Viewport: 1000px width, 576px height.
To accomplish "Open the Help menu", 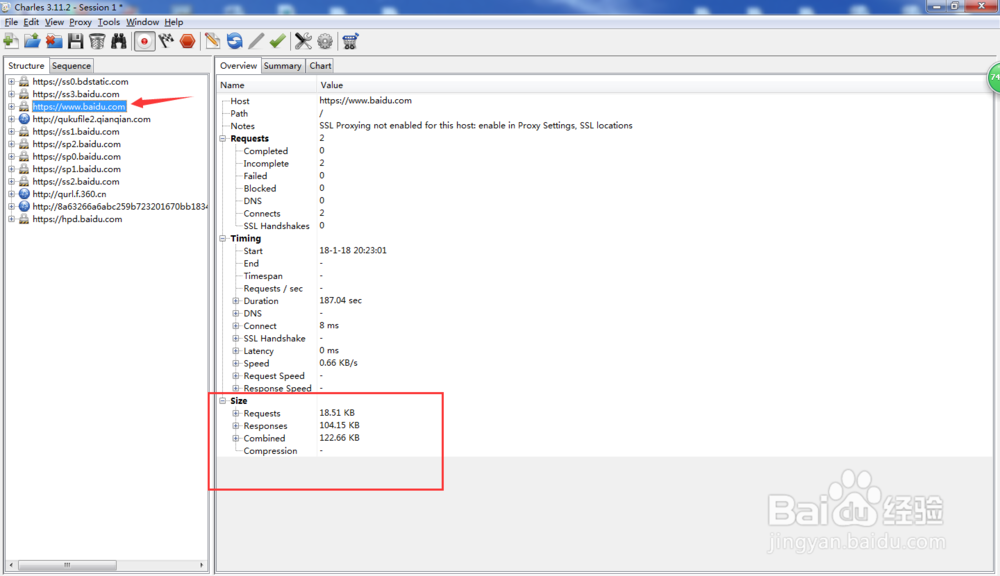I will coord(173,22).
